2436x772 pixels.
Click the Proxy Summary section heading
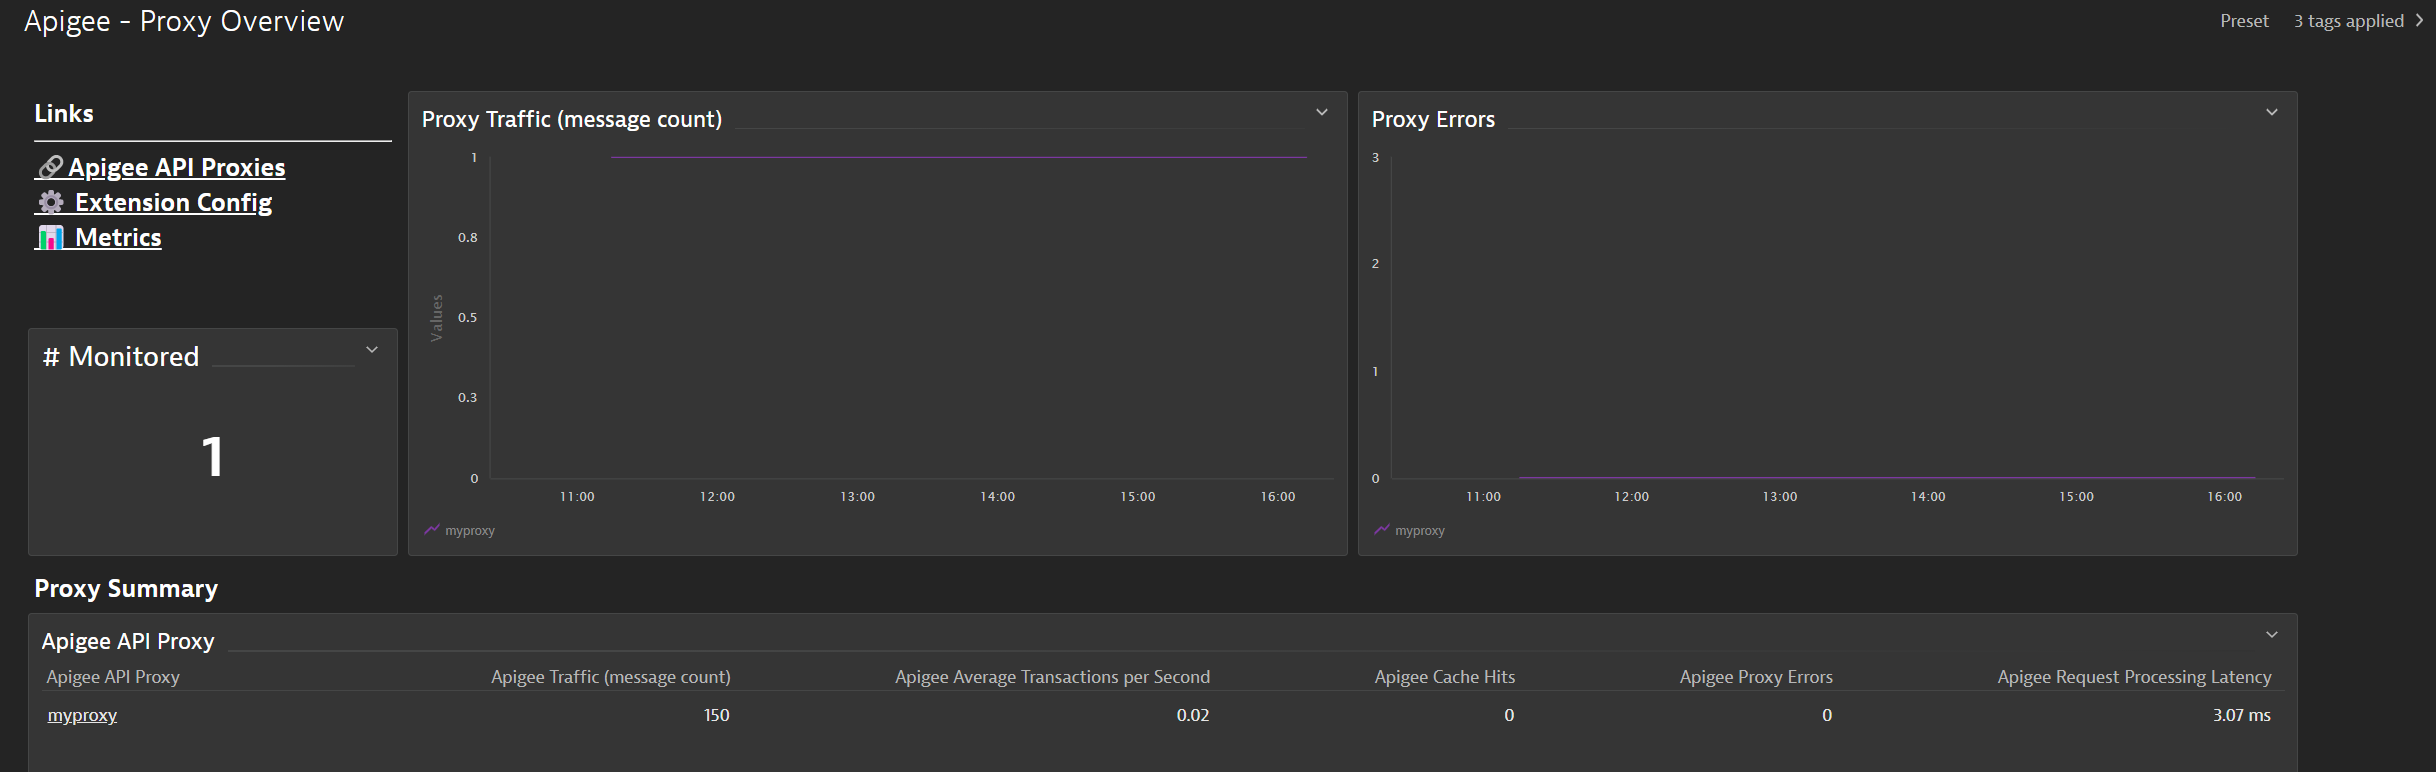coord(126,588)
